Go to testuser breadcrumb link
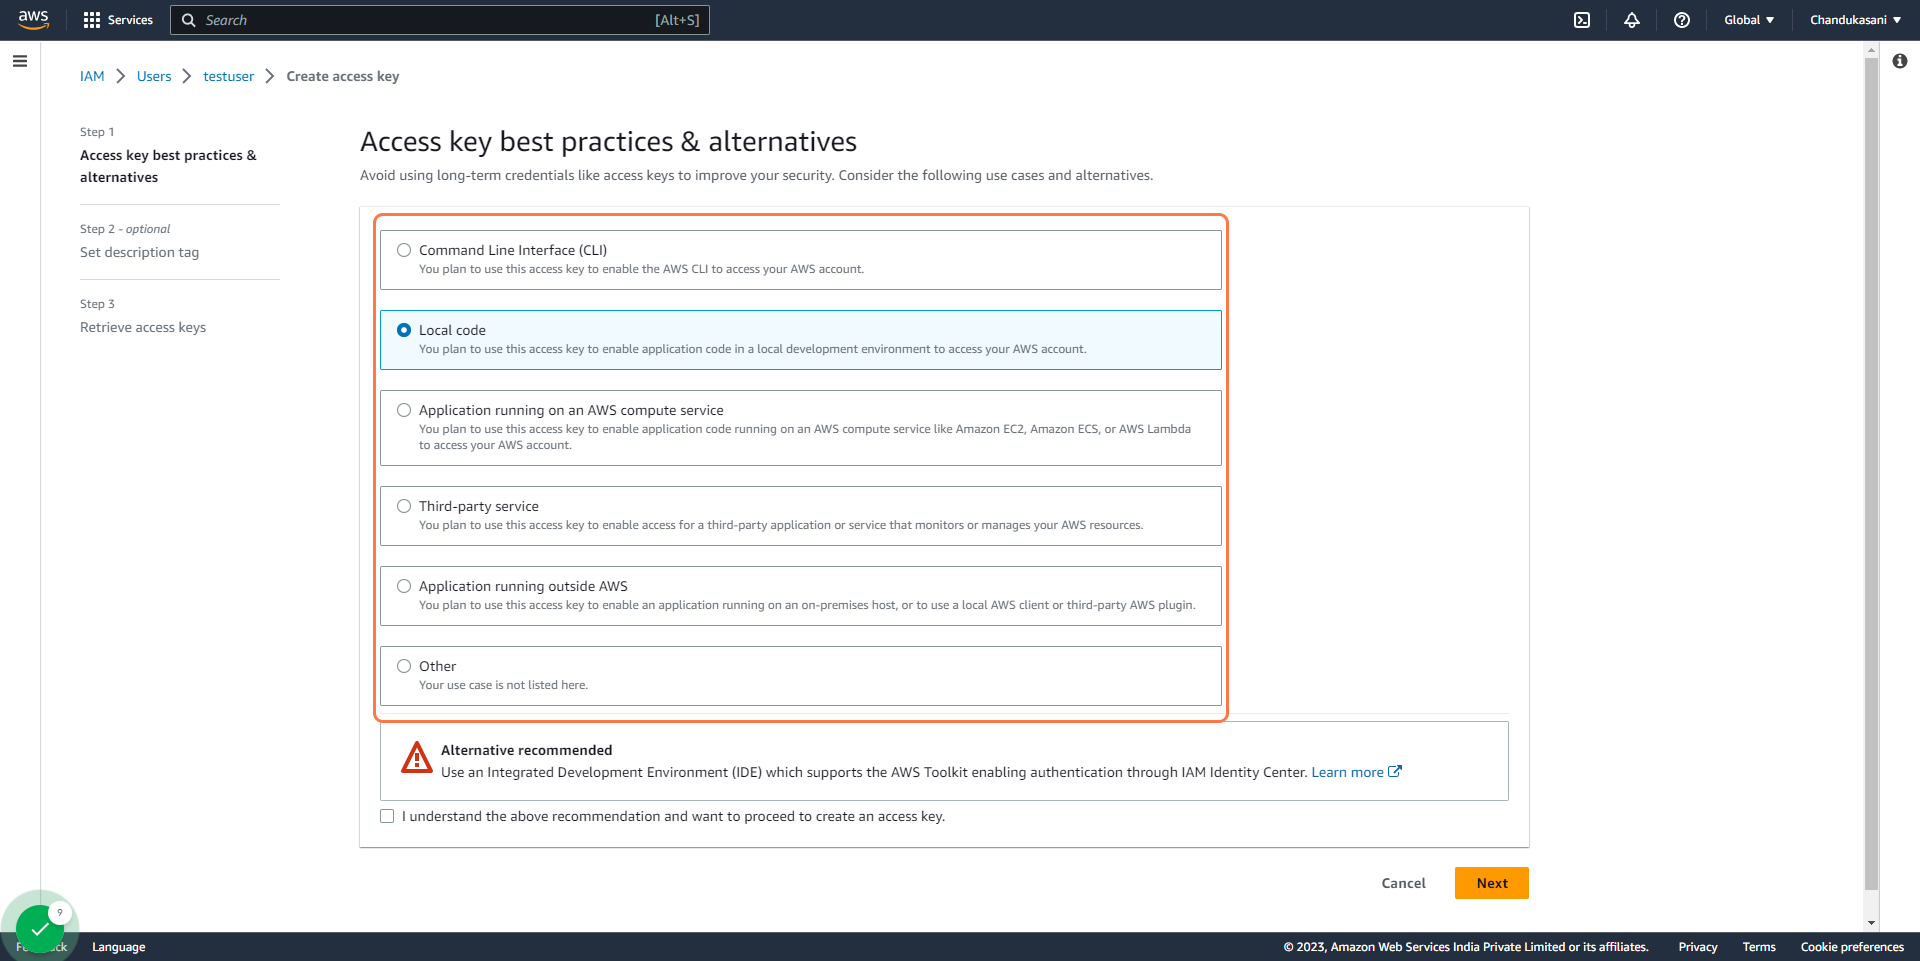 tap(229, 76)
